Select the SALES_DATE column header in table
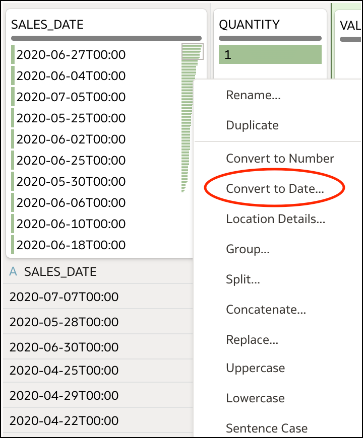 [60, 272]
